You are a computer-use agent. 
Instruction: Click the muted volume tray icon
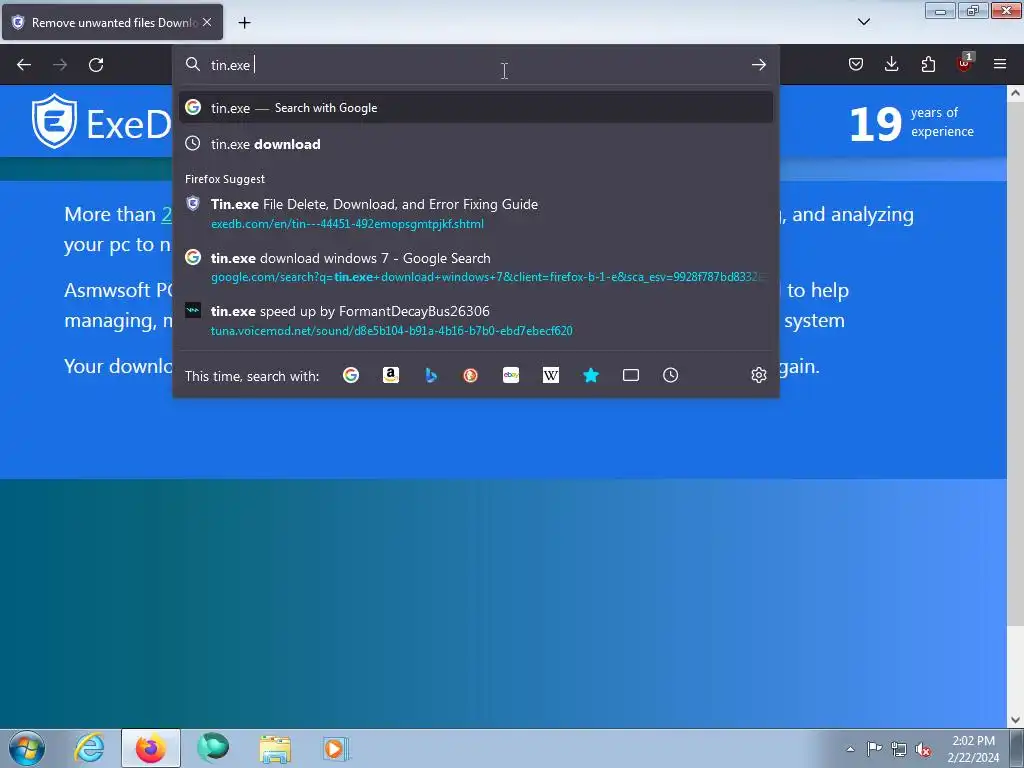tap(923, 749)
